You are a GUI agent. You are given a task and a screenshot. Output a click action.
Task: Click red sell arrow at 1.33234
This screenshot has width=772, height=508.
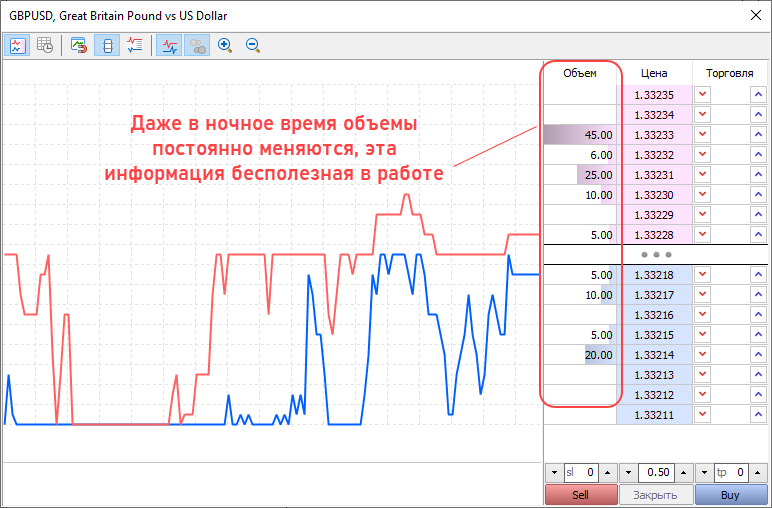pos(703,115)
